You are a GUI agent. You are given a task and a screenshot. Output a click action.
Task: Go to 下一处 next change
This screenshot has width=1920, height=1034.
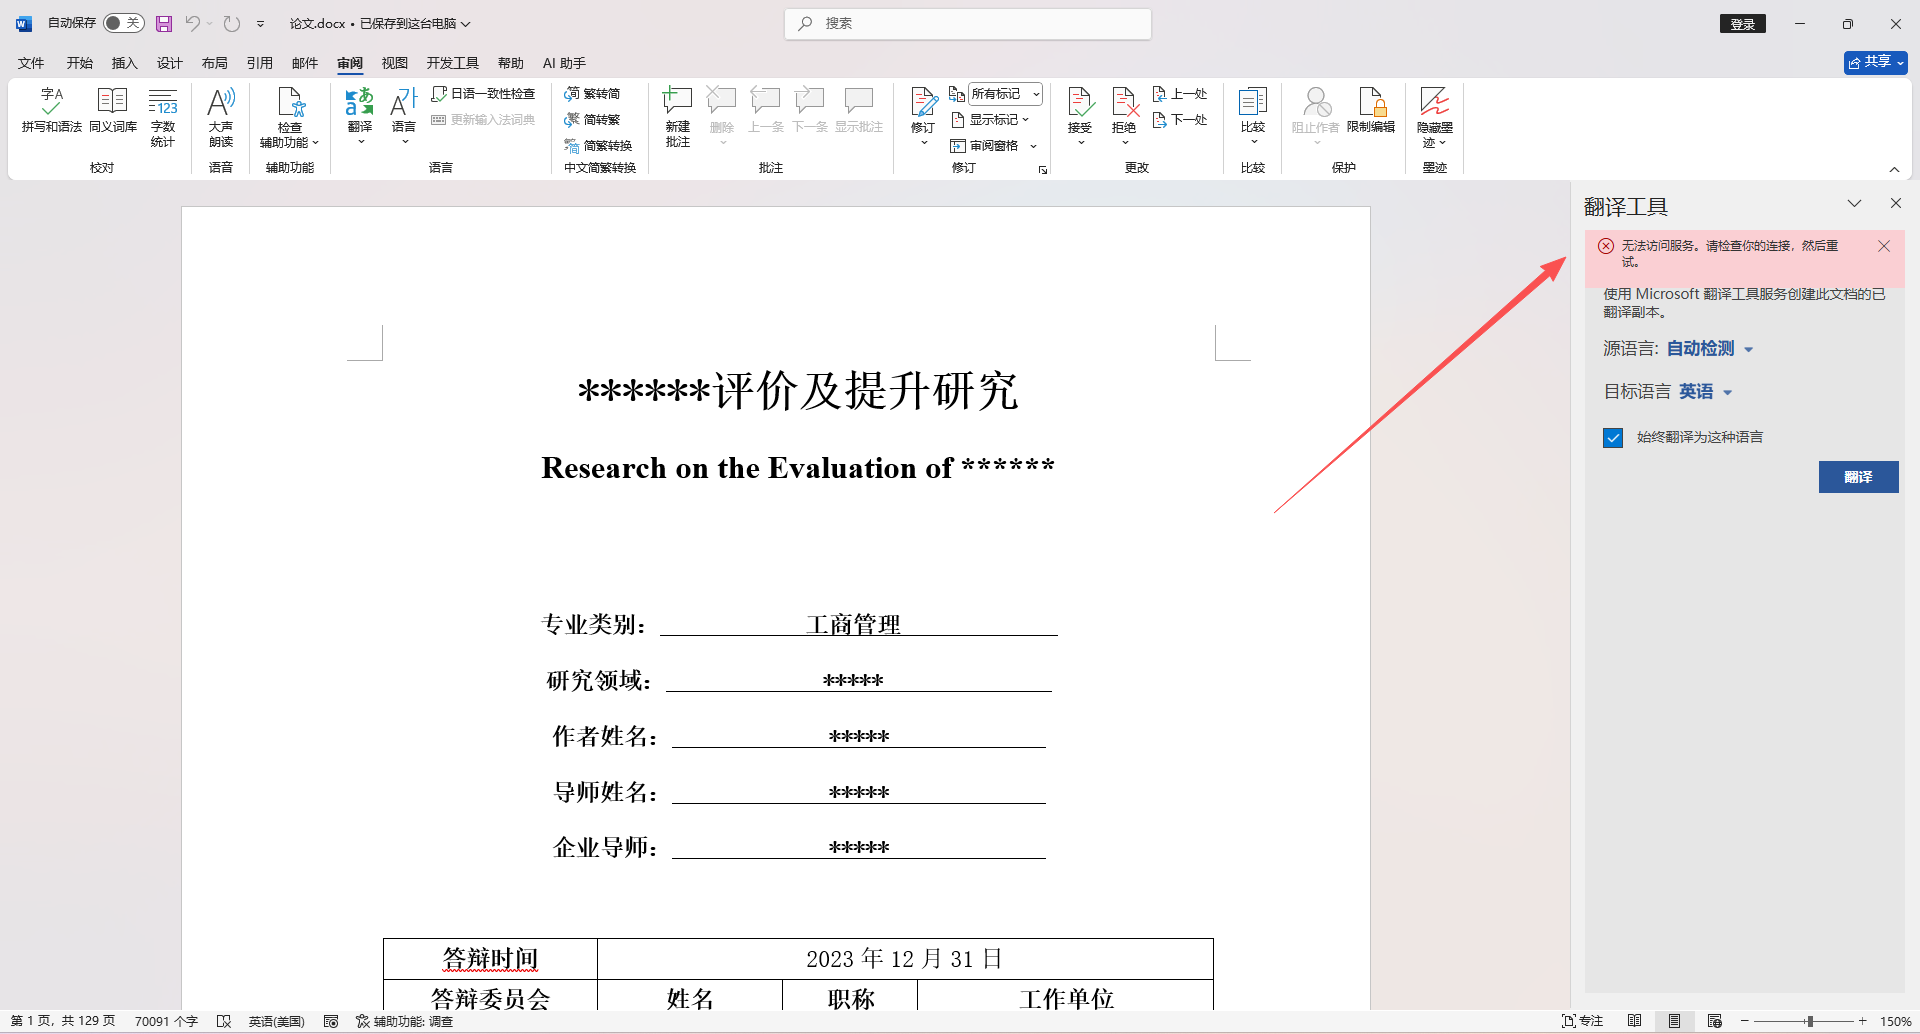click(1180, 120)
